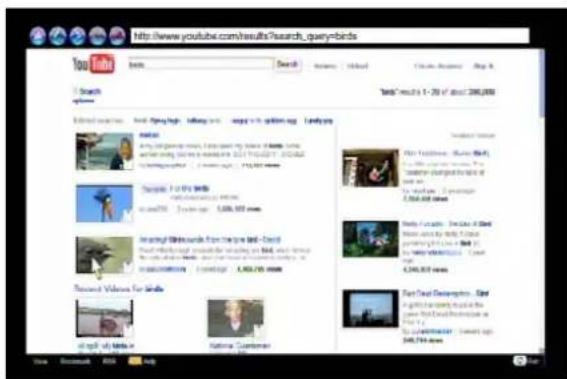
Task: Open the Browse link in YouTube header
Action: (x=325, y=66)
